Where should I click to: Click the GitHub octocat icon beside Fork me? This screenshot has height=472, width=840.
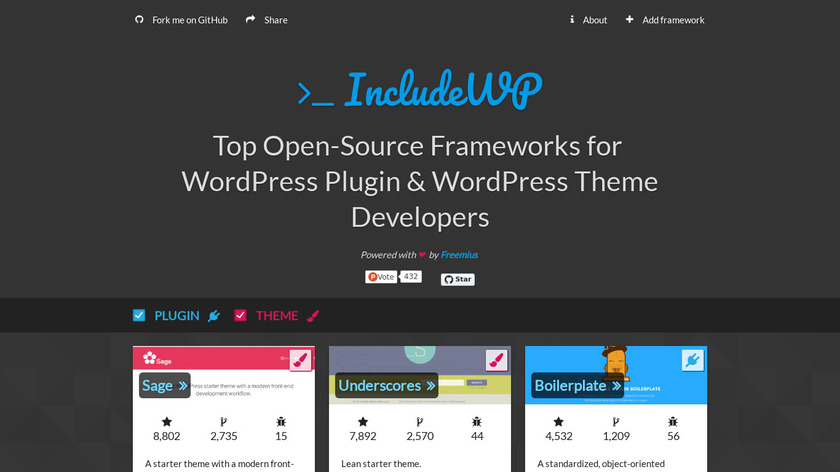(x=139, y=19)
